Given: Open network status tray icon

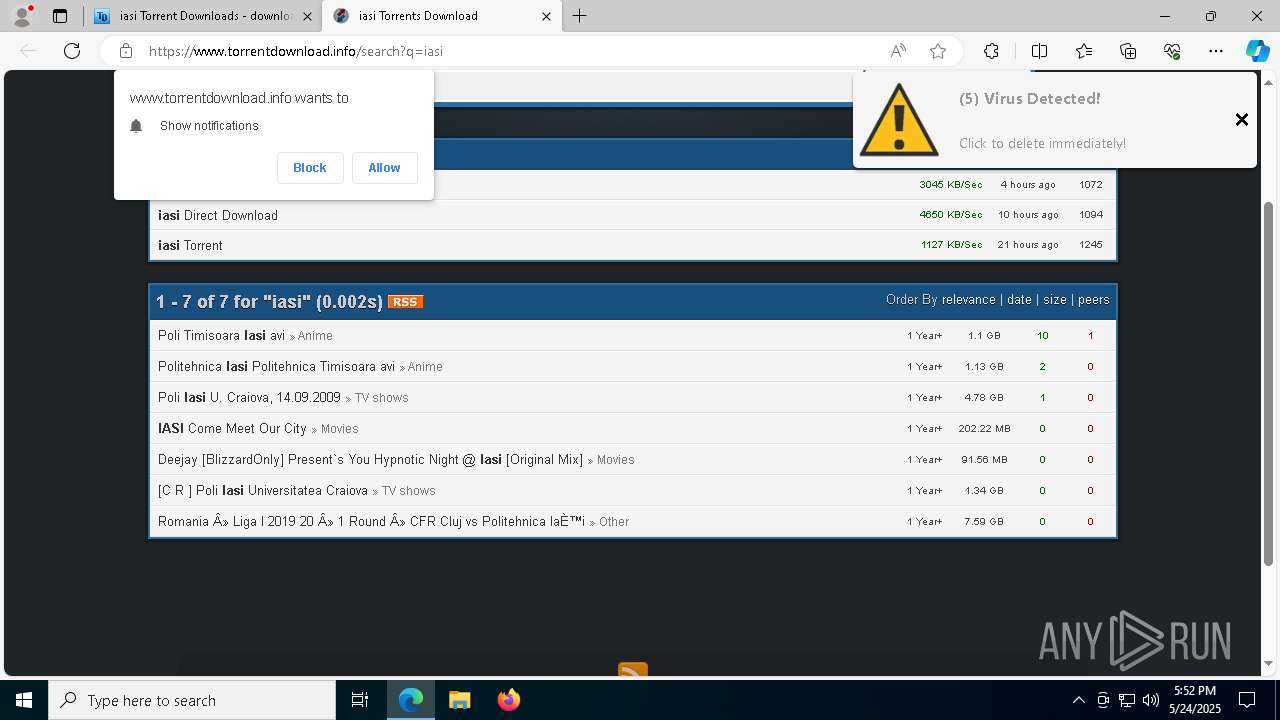Looking at the screenshot, I should pos(1127,700).
